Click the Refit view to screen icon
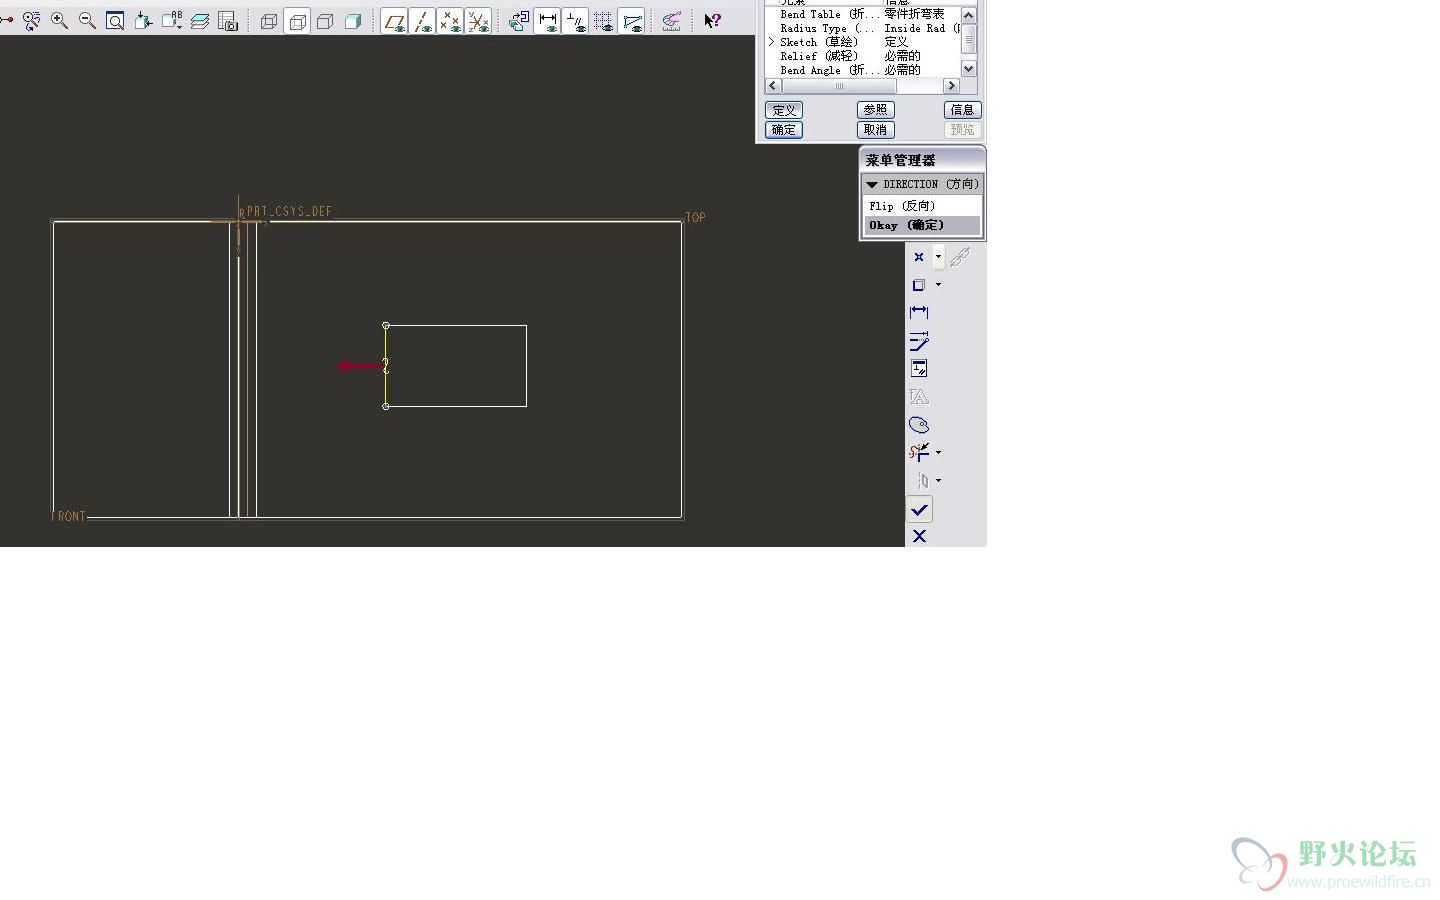Image resolution: width=1440 pixels, height=900 pixels. pyautogui.click(x=115, y=20)
